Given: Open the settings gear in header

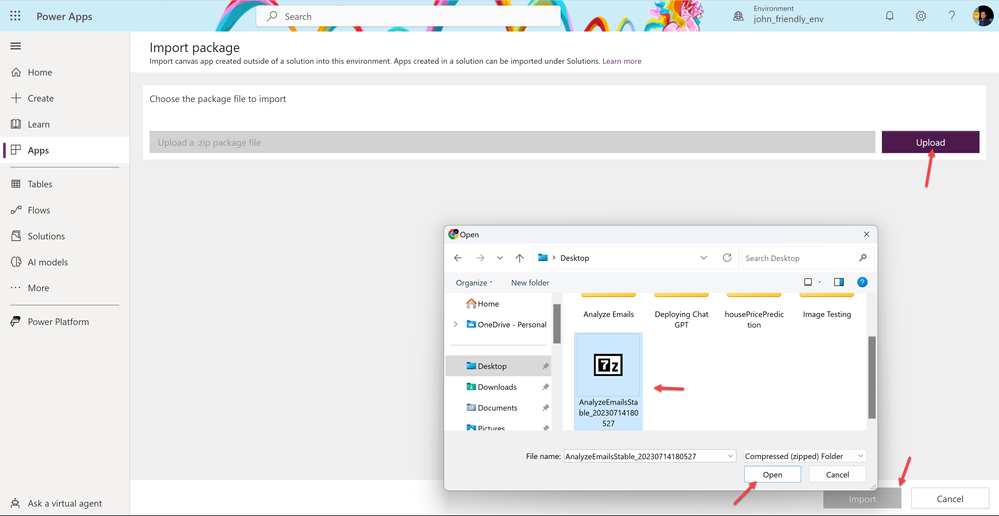Looking at the screenshot, I should [921, 16].
